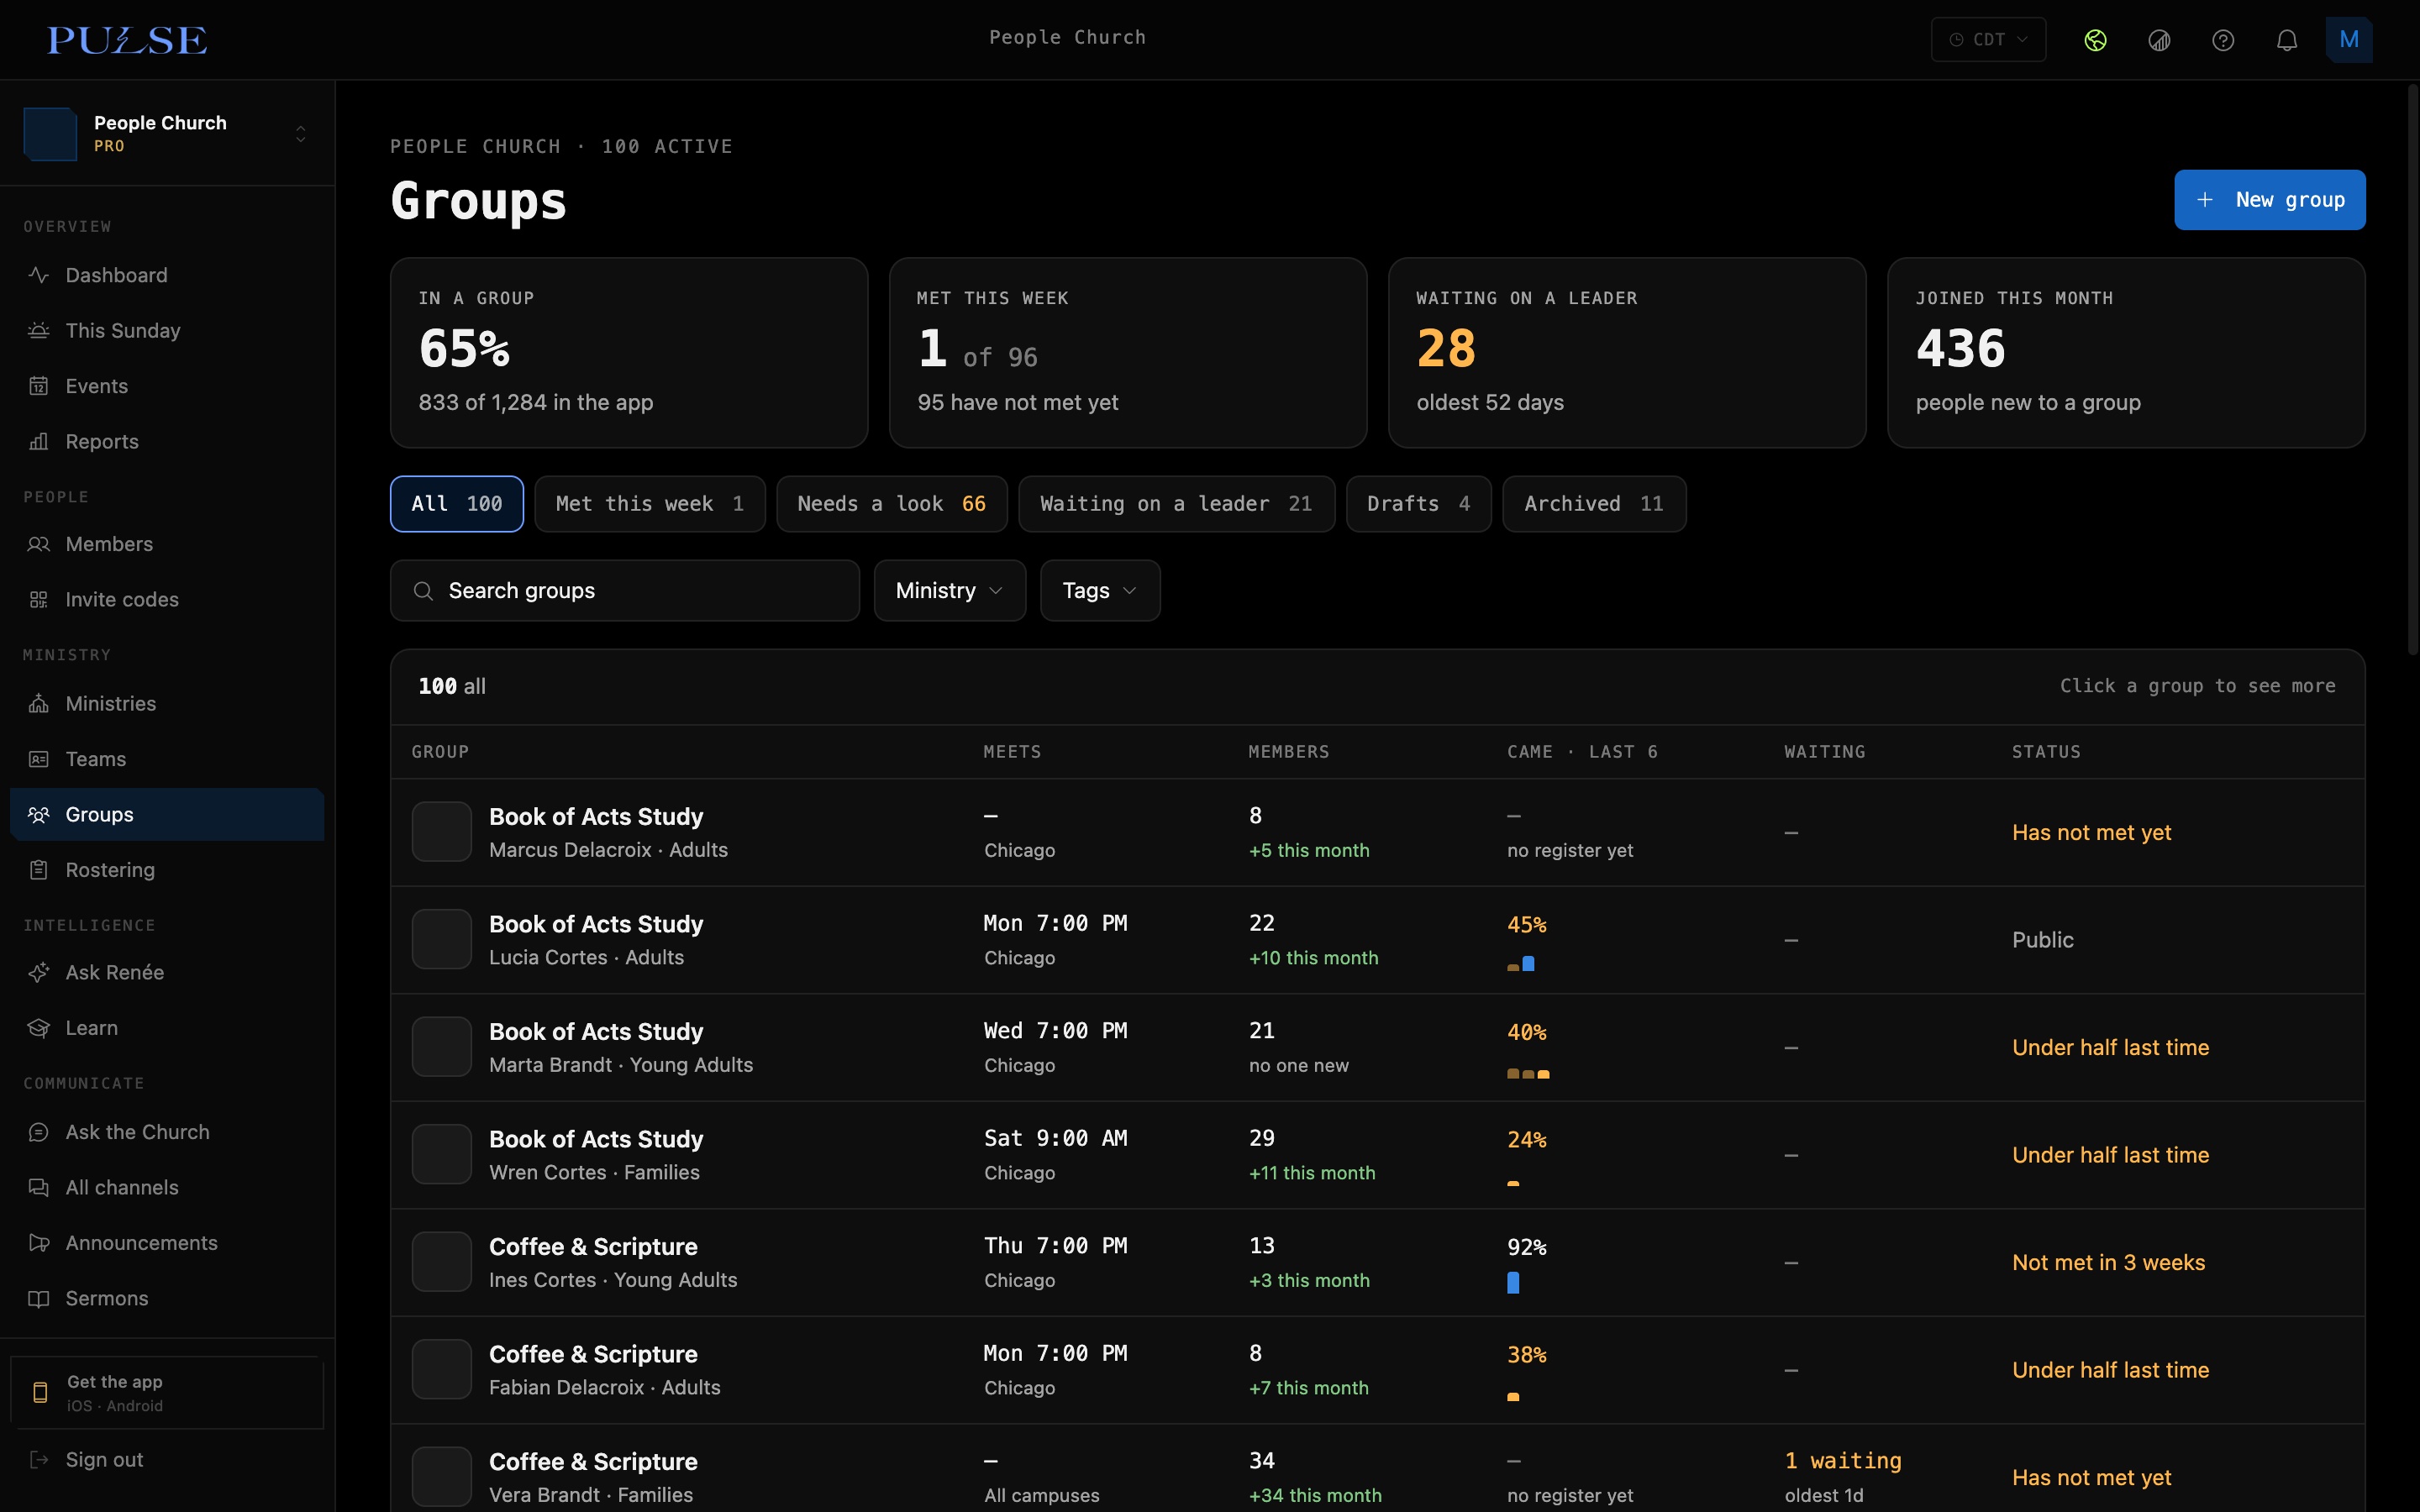Screen dimensions: 2420x1512
Task: Switch to Waiting on a leader tab
Action: [x=1177, y=504]
